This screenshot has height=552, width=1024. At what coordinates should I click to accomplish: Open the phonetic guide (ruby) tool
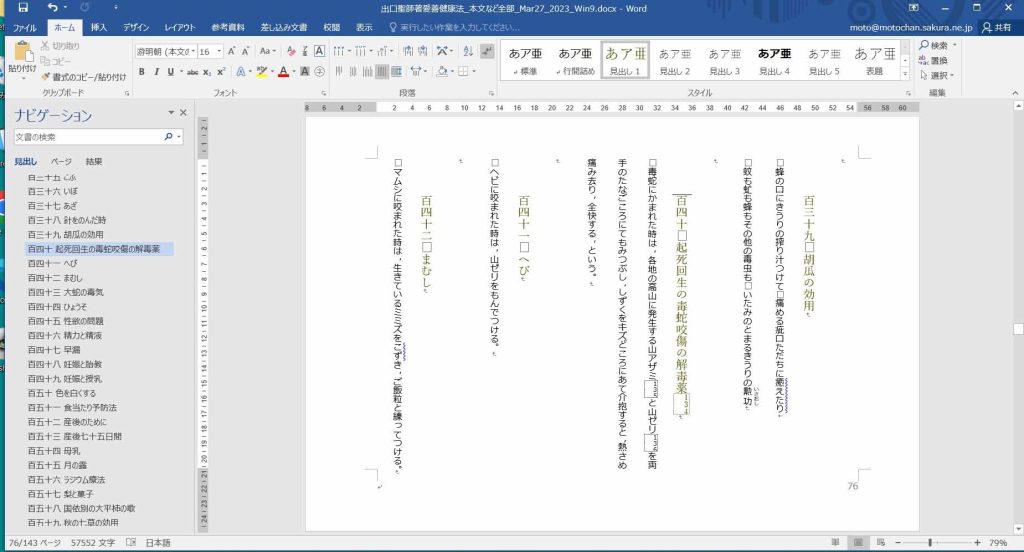coord(305,51)
